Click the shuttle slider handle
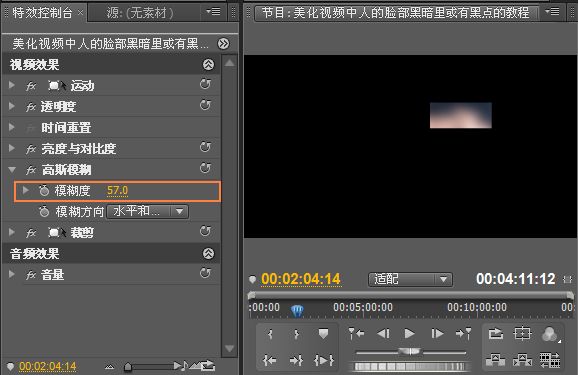578x375 pixels. [x=410, y=352]
